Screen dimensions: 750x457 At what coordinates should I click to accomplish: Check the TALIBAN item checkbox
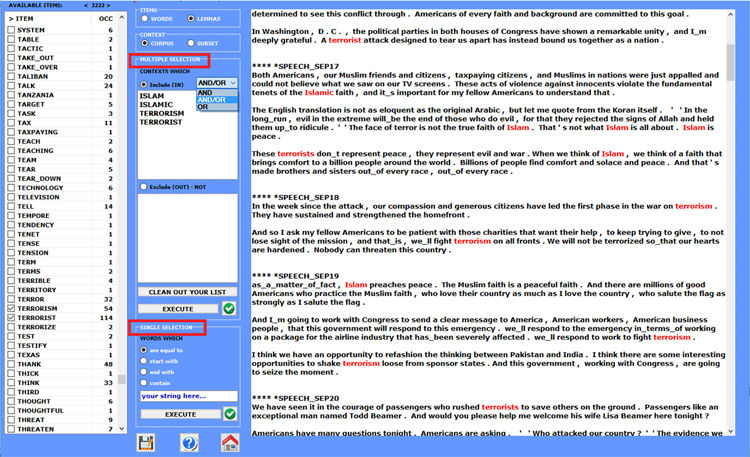tap(11, 76)
